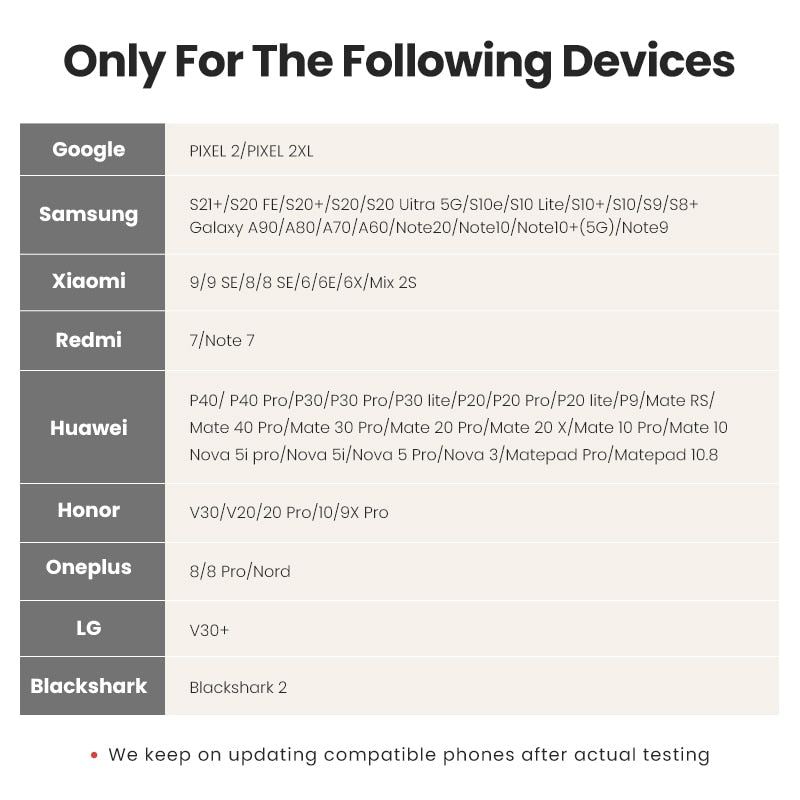Select the Samsung brand label
Viewport: 800px width, 800px height.
click(88, 214)
